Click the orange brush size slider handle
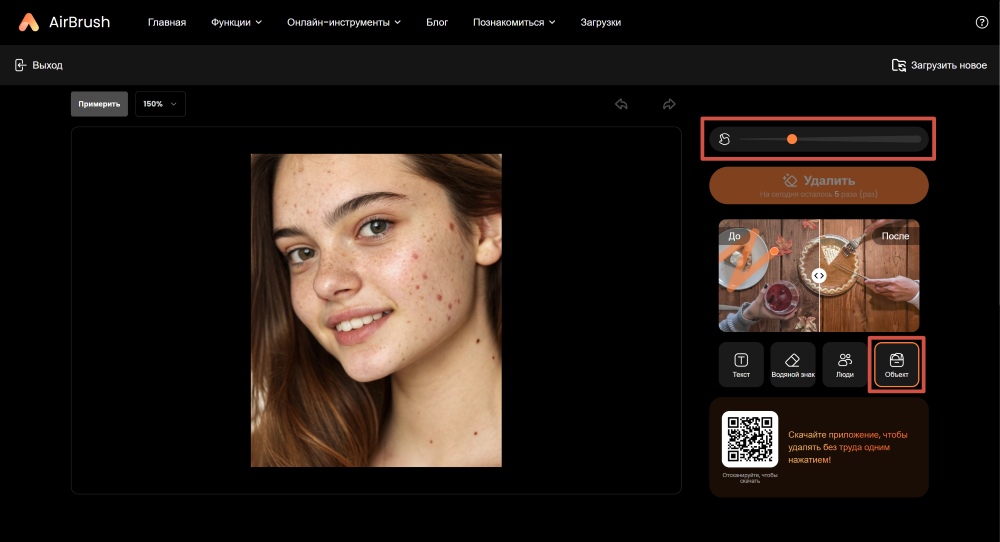This screenshot has height=542, width=1000. click(x=792, y=139)
